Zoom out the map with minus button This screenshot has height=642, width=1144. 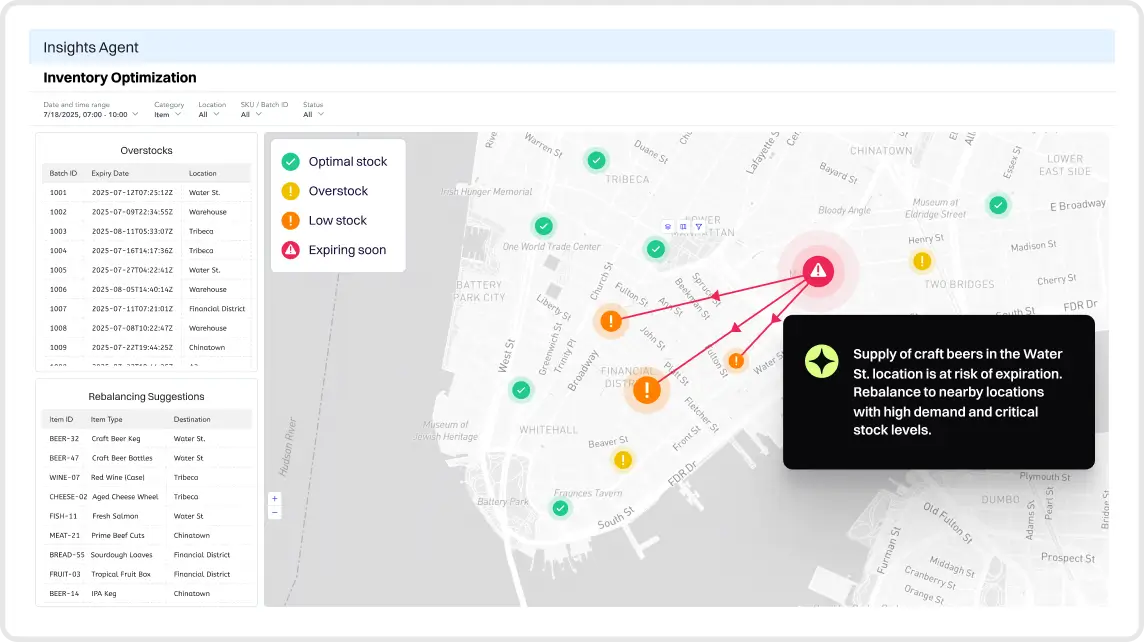[x=275, y=512]
